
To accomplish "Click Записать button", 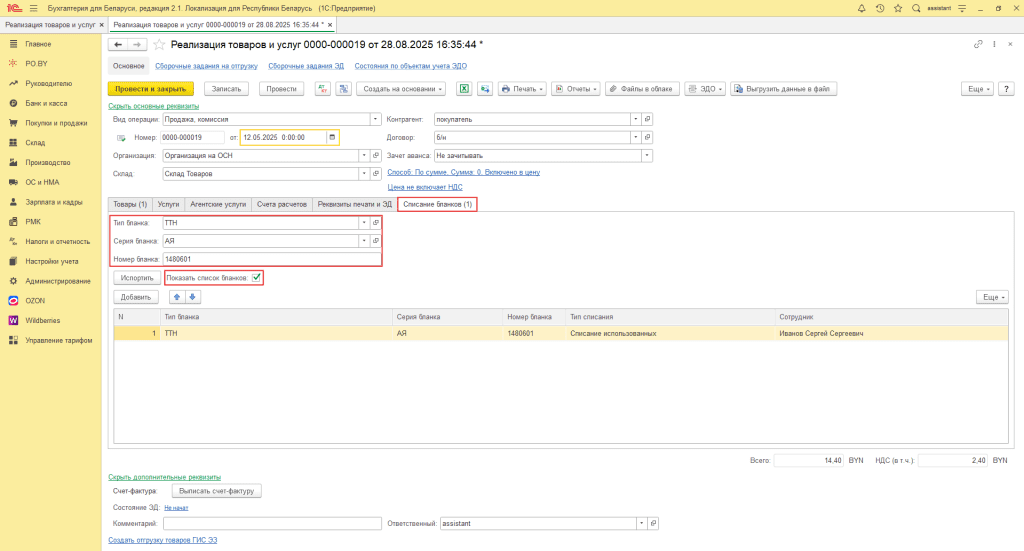I will click(227, 89).
